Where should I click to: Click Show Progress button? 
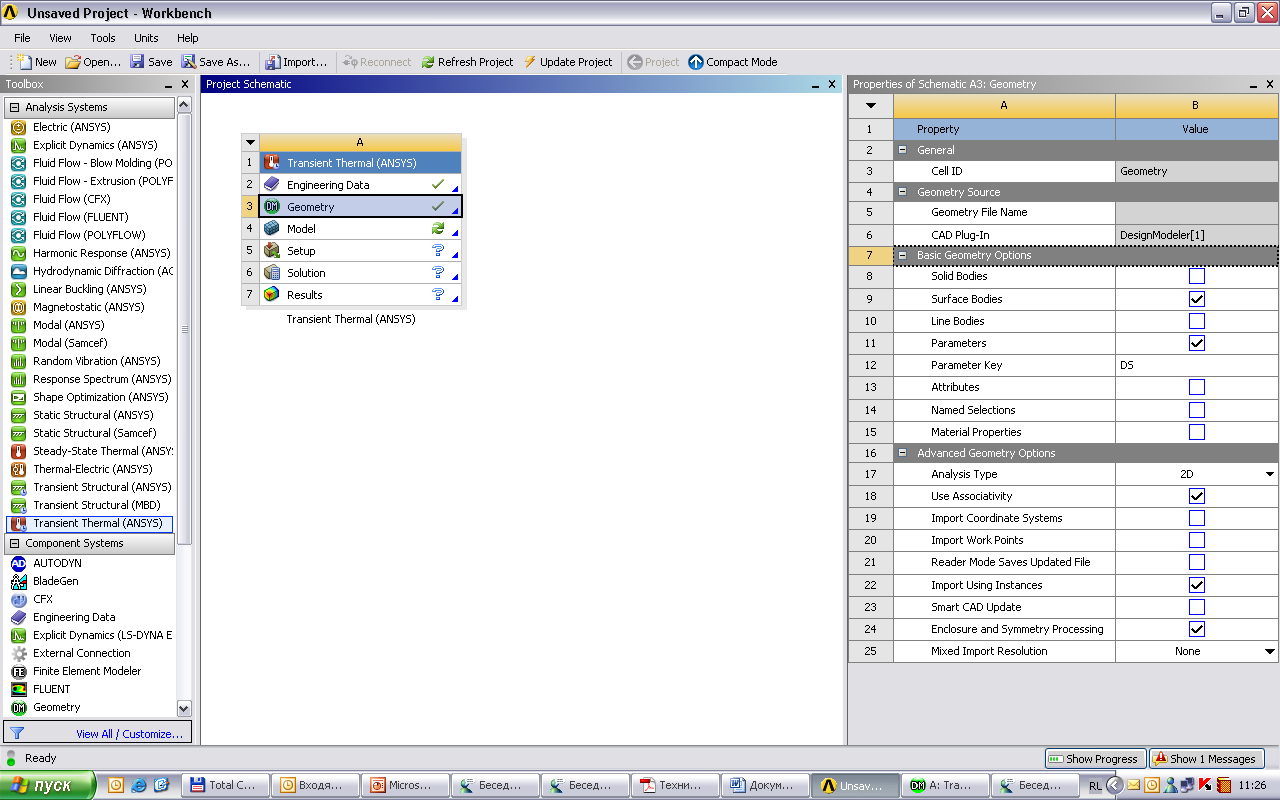click(1095, 759)
